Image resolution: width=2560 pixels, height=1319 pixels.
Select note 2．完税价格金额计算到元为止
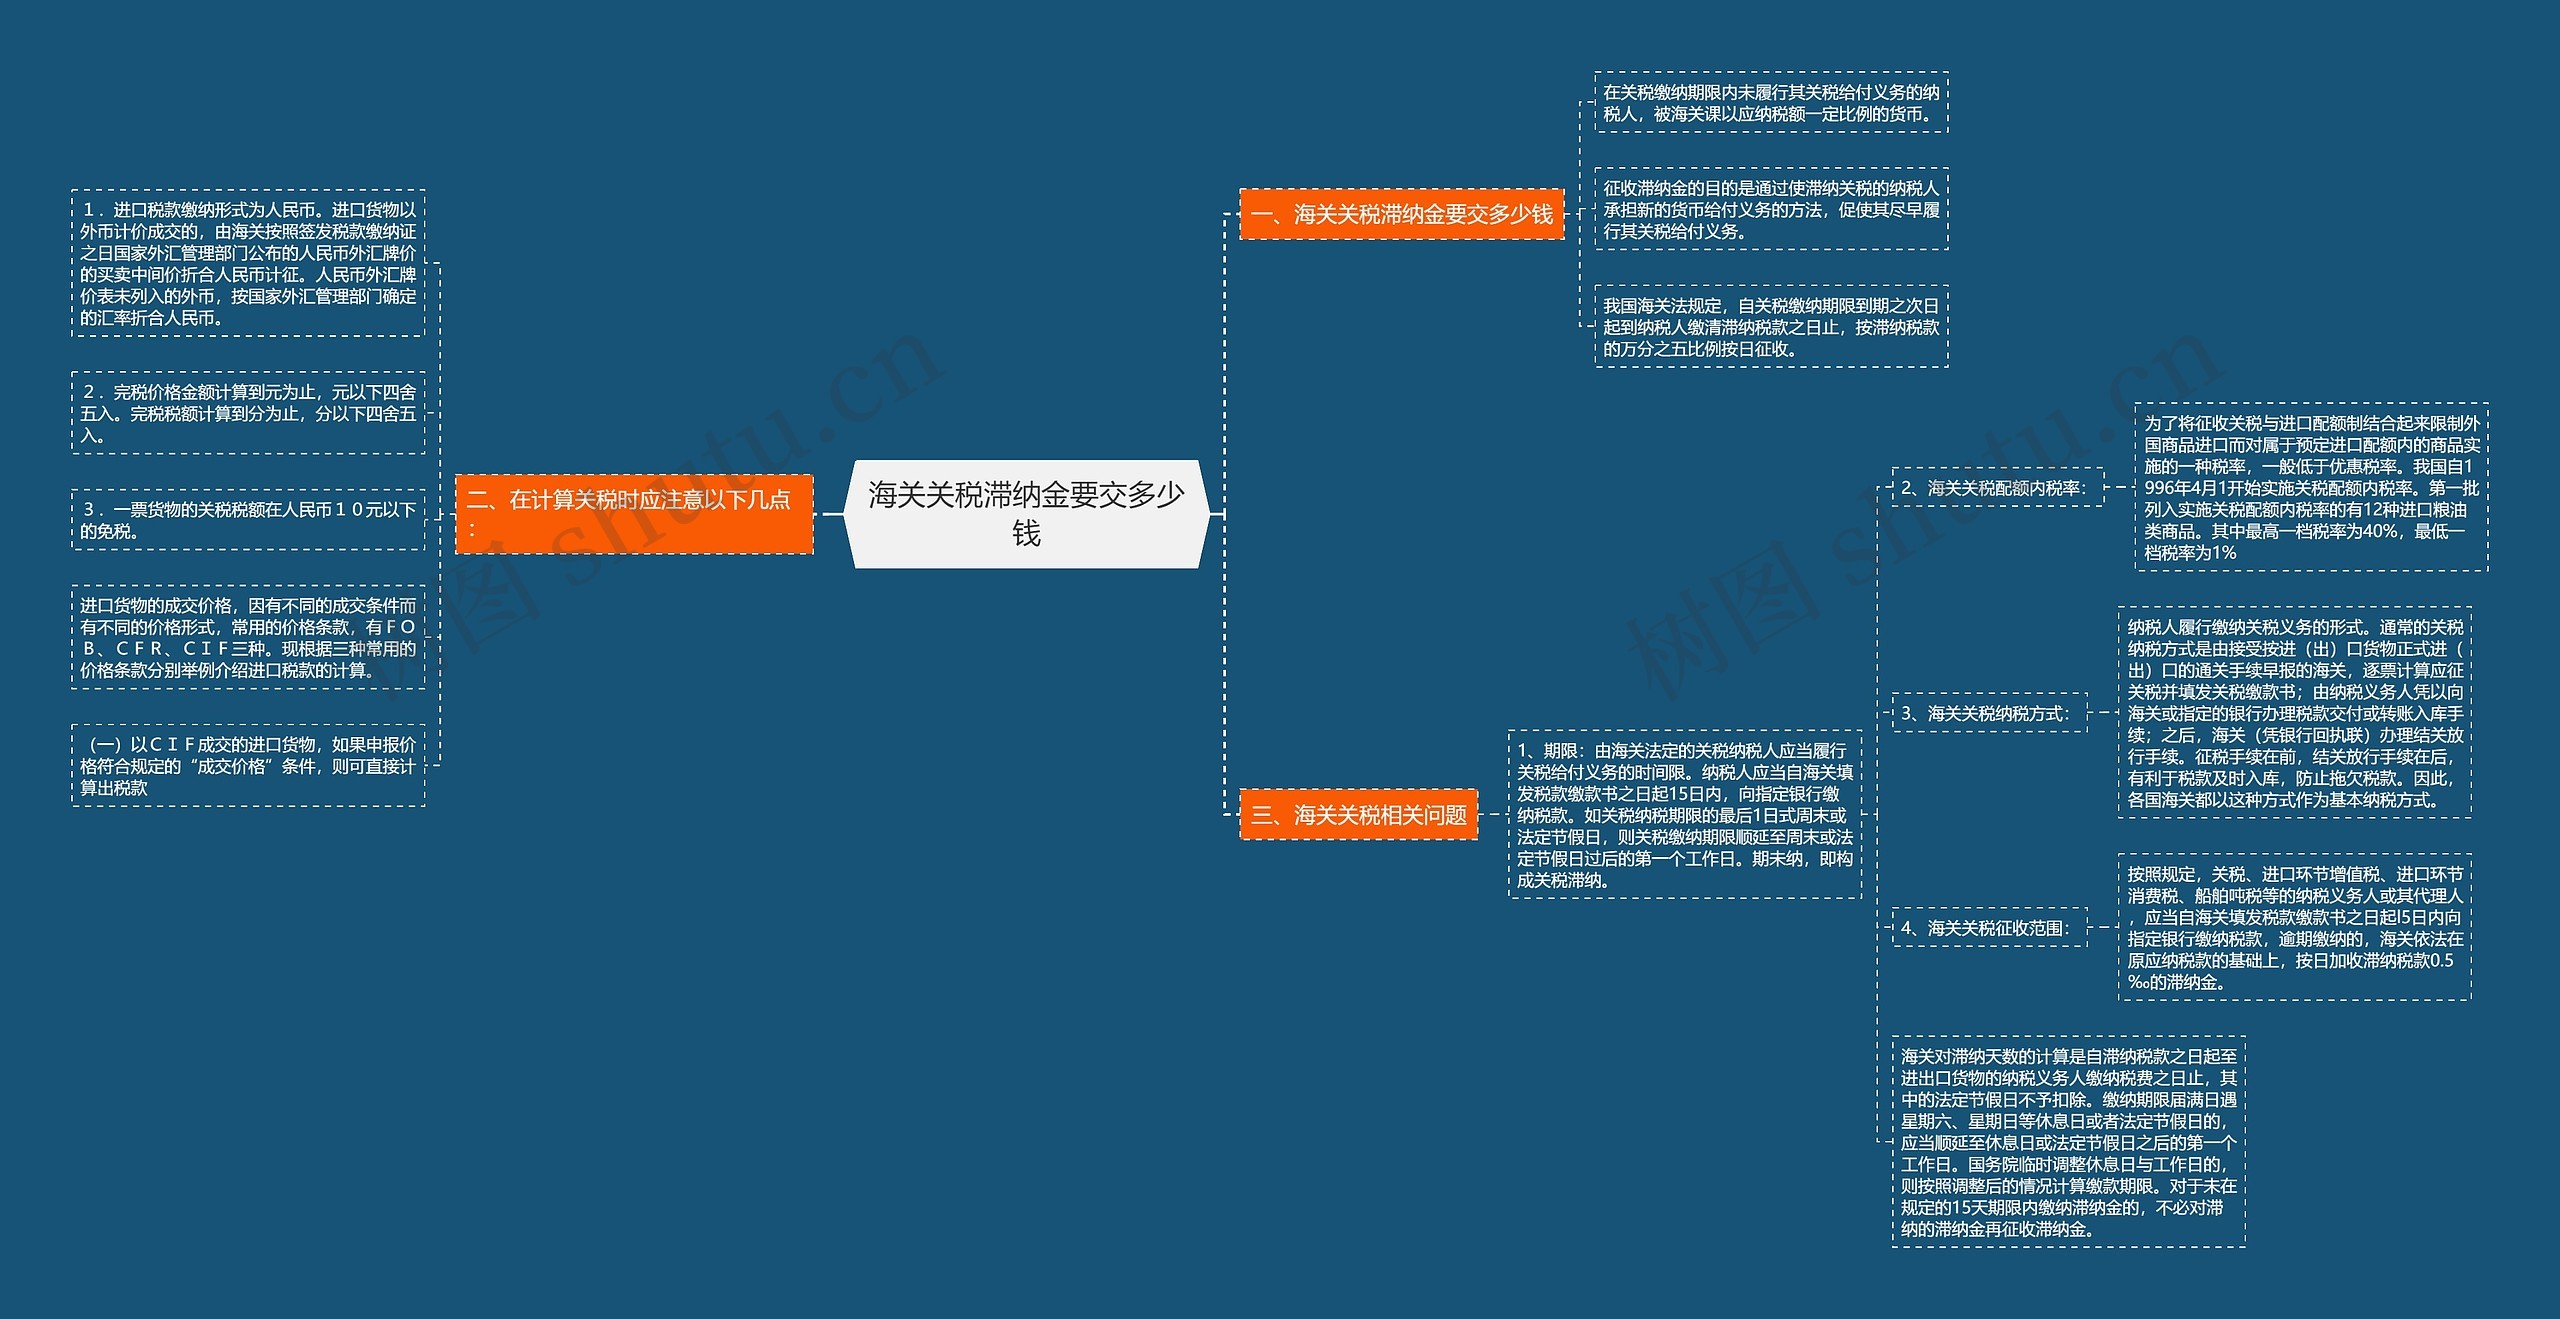(248, 413)
